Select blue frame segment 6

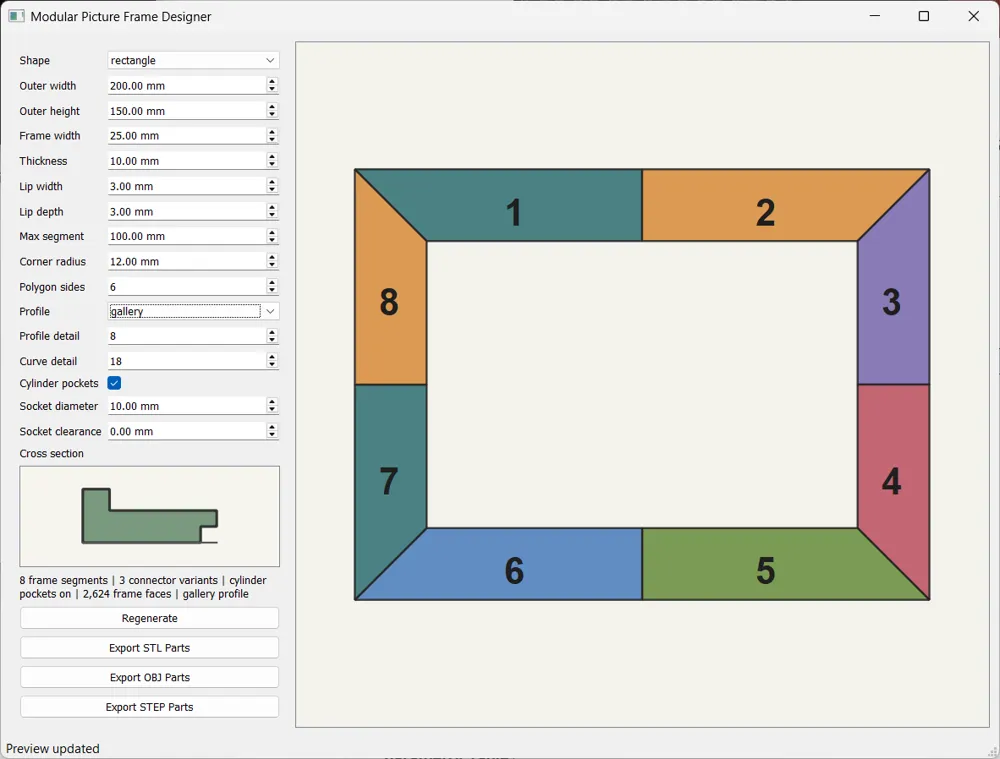[514, 564]
